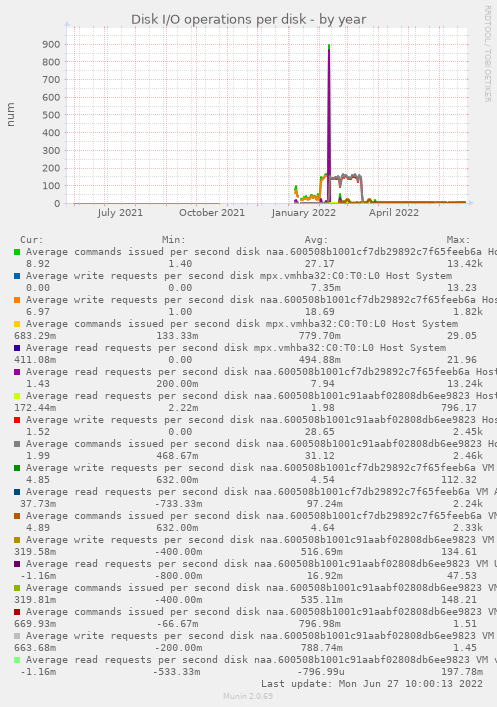Screen dimensions: 497x707
Task: Click the light green swatch on the last legend entry
Action: tap(17, 660)
